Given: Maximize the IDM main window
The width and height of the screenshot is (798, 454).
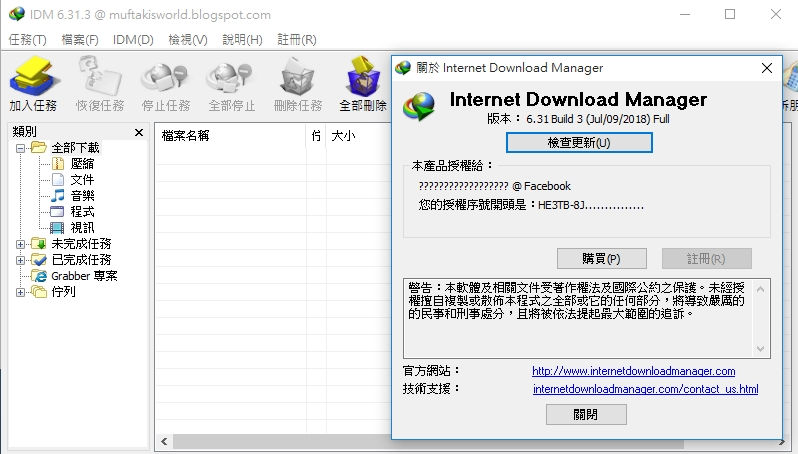Looking at the screenshot, I should click(x=730, y=14).
